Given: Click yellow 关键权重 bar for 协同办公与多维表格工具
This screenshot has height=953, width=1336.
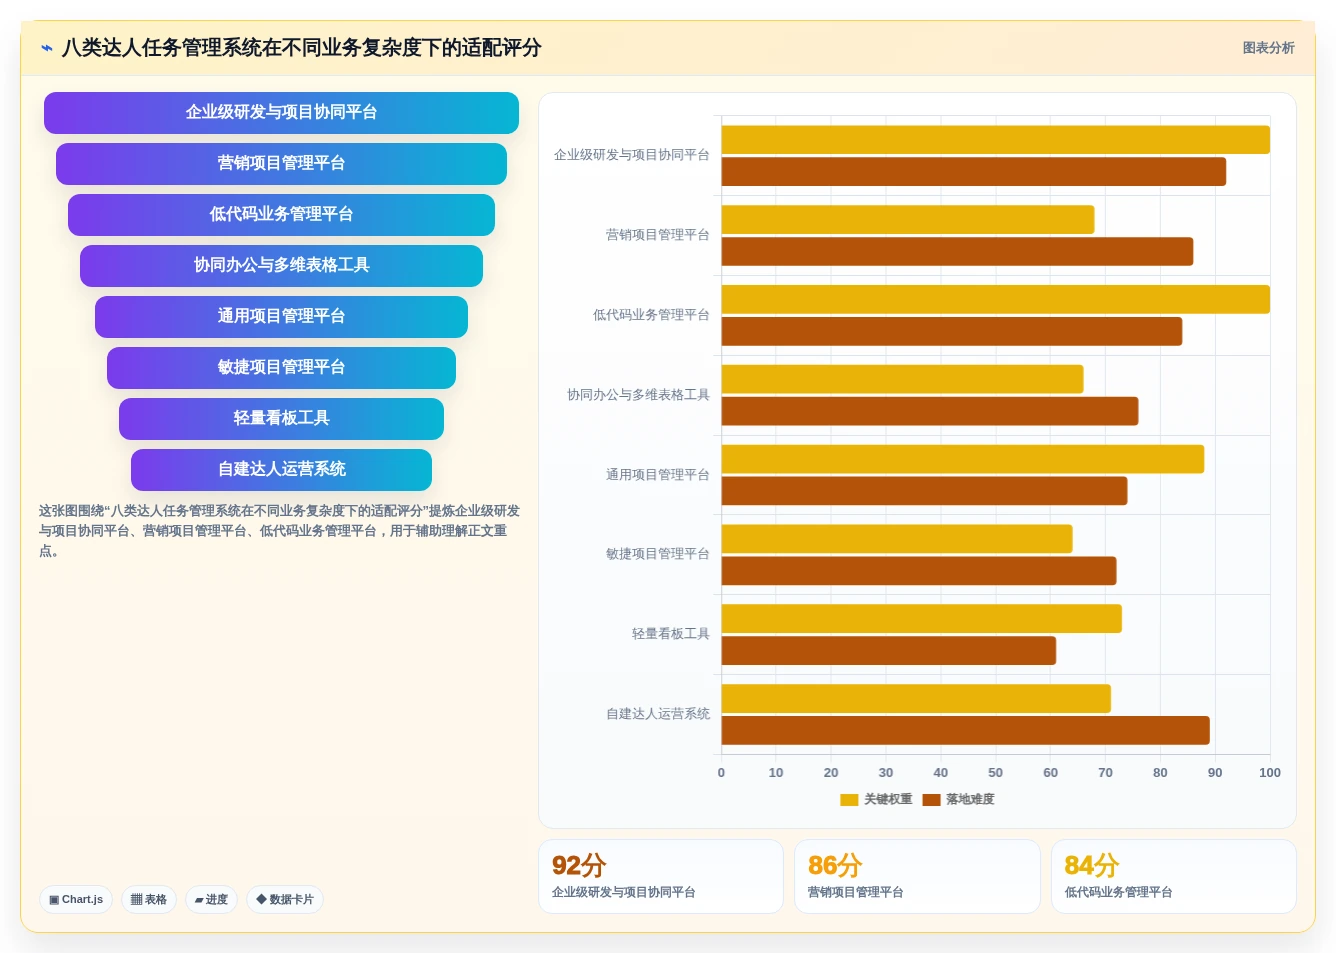Looking at the screenshot, I should (x=902, y=379).
